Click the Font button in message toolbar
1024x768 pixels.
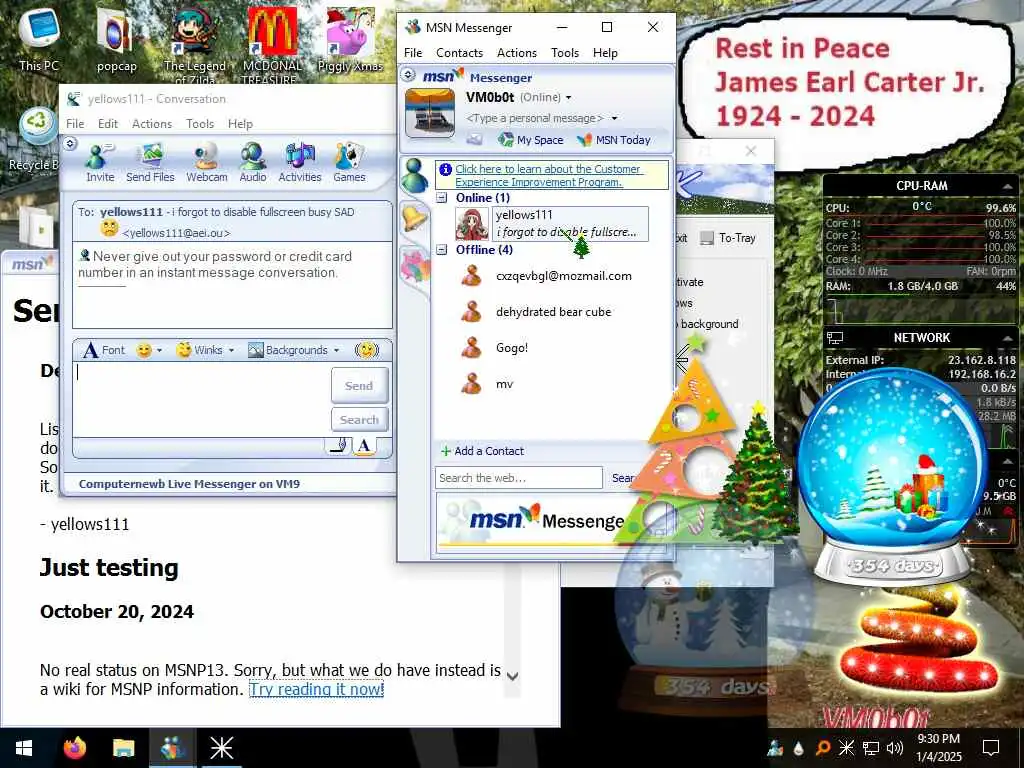click(104, 350)
